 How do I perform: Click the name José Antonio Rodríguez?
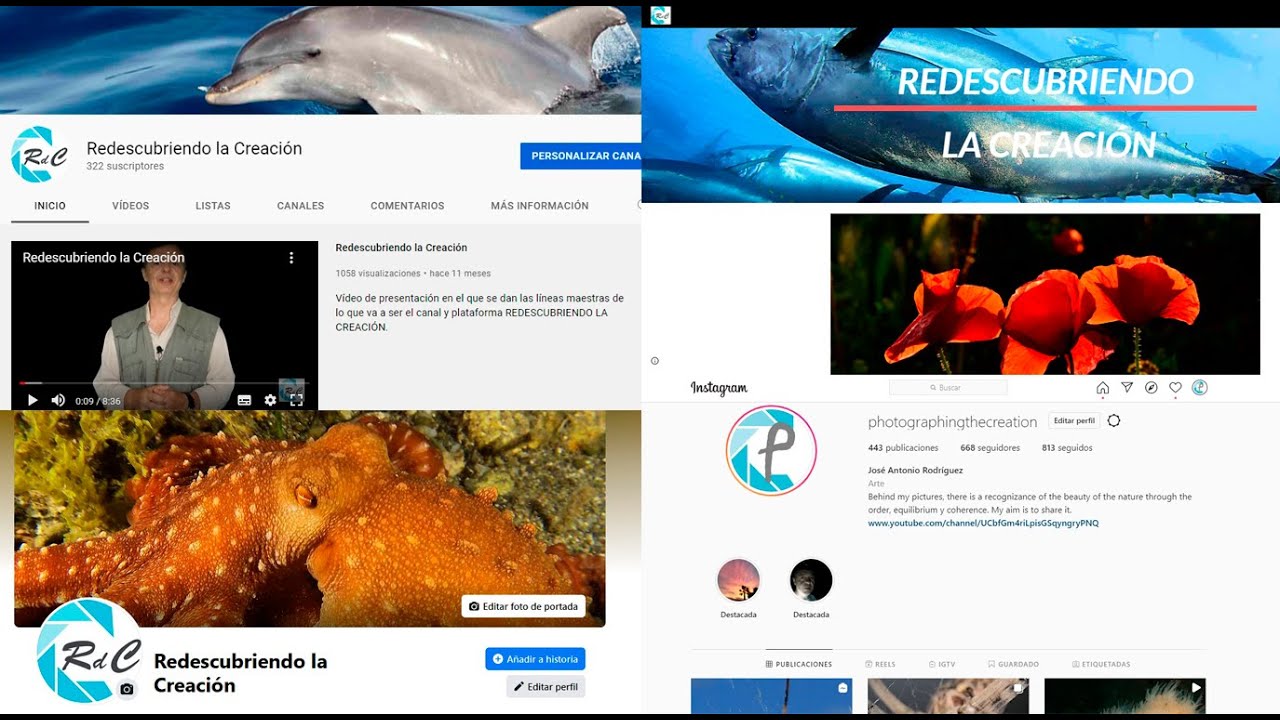pyautogui.click(x=915, y=471)
